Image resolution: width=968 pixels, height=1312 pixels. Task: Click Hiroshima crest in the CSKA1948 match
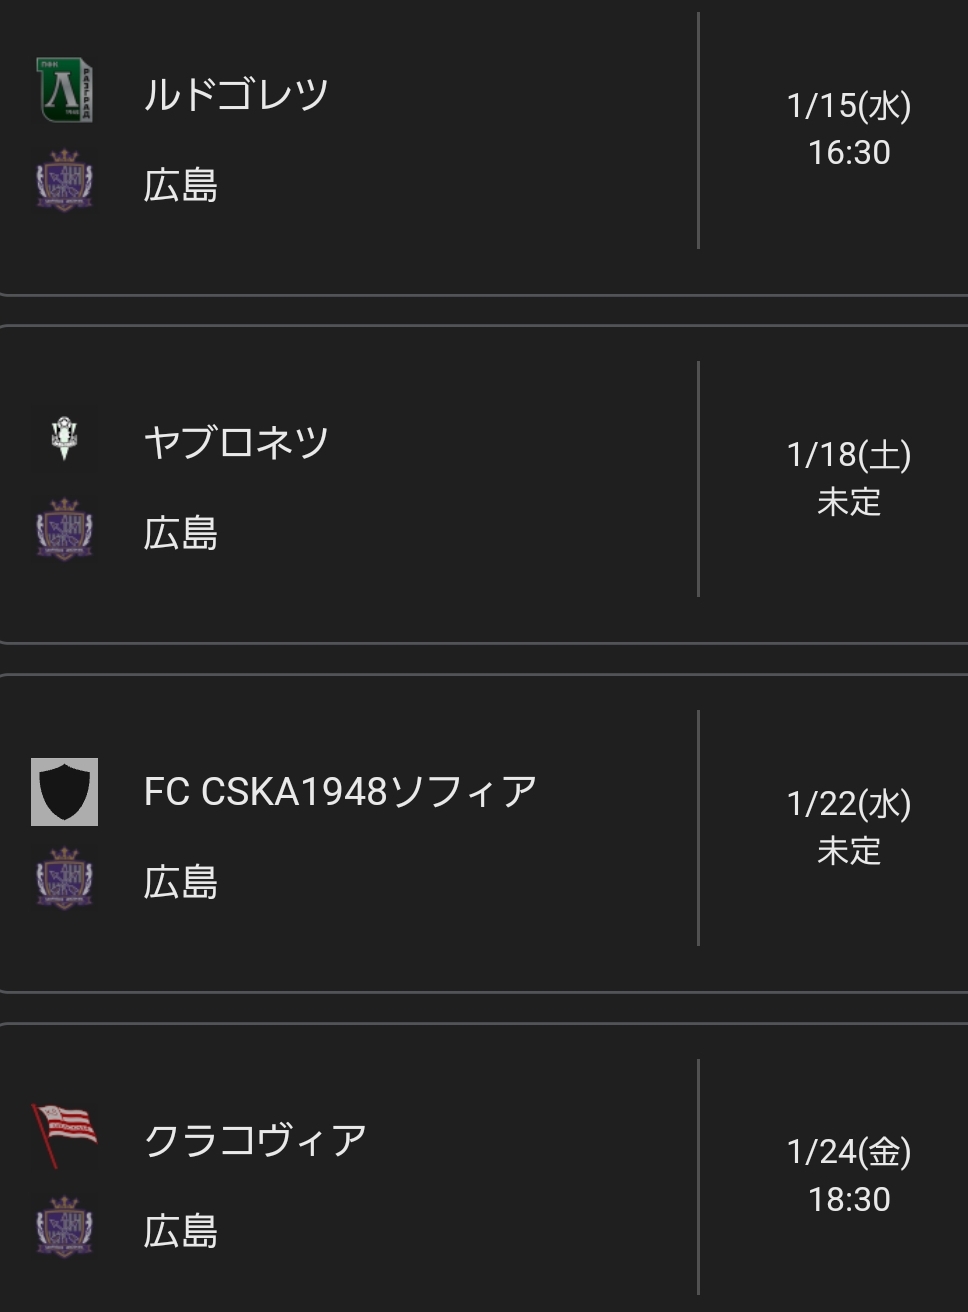click(64, 879)
